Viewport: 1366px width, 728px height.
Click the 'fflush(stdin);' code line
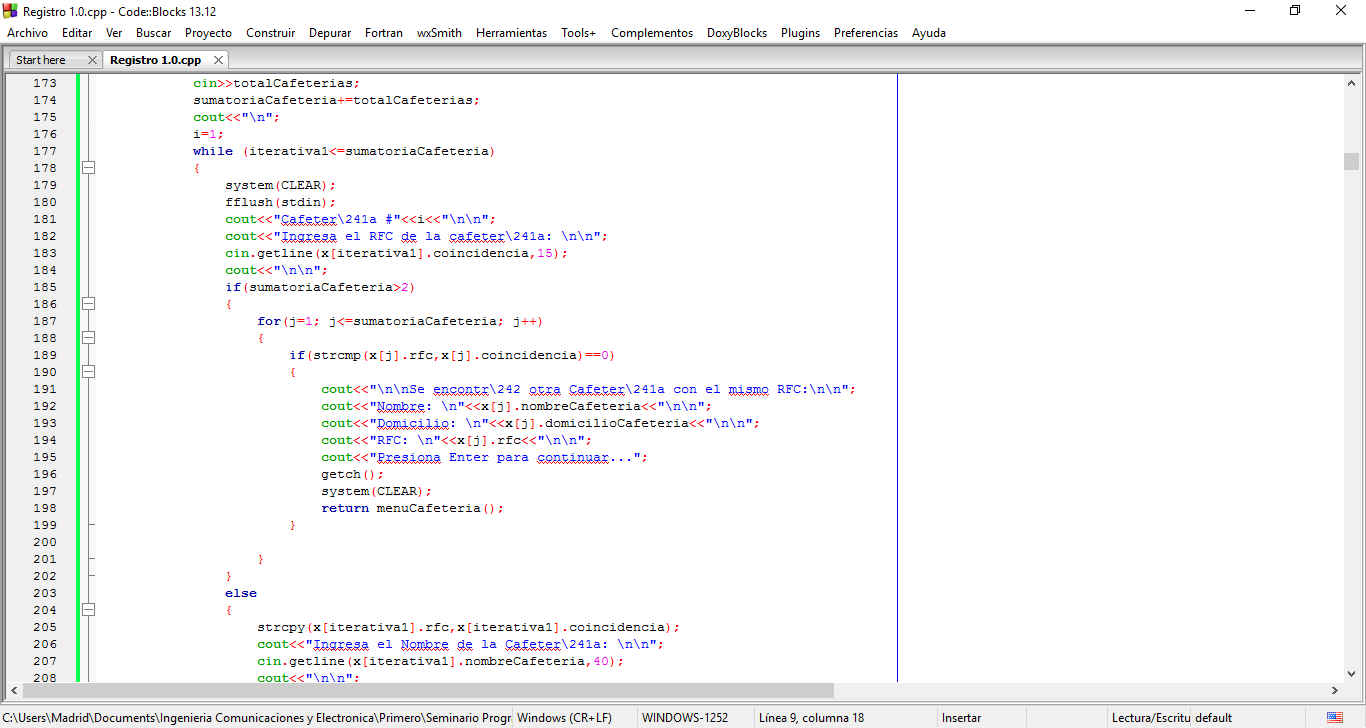coord(281,202)
